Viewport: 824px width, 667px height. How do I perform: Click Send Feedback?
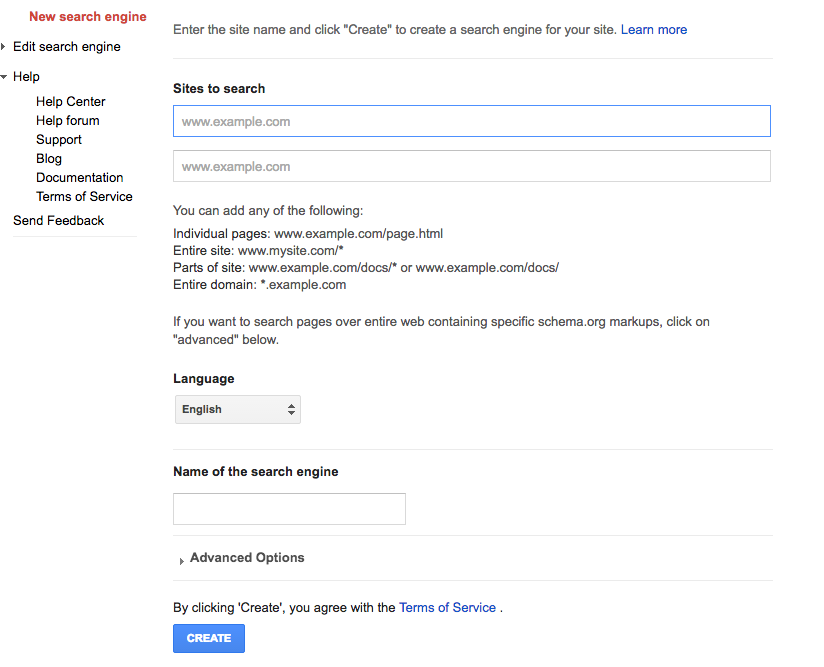click(58, 220)
